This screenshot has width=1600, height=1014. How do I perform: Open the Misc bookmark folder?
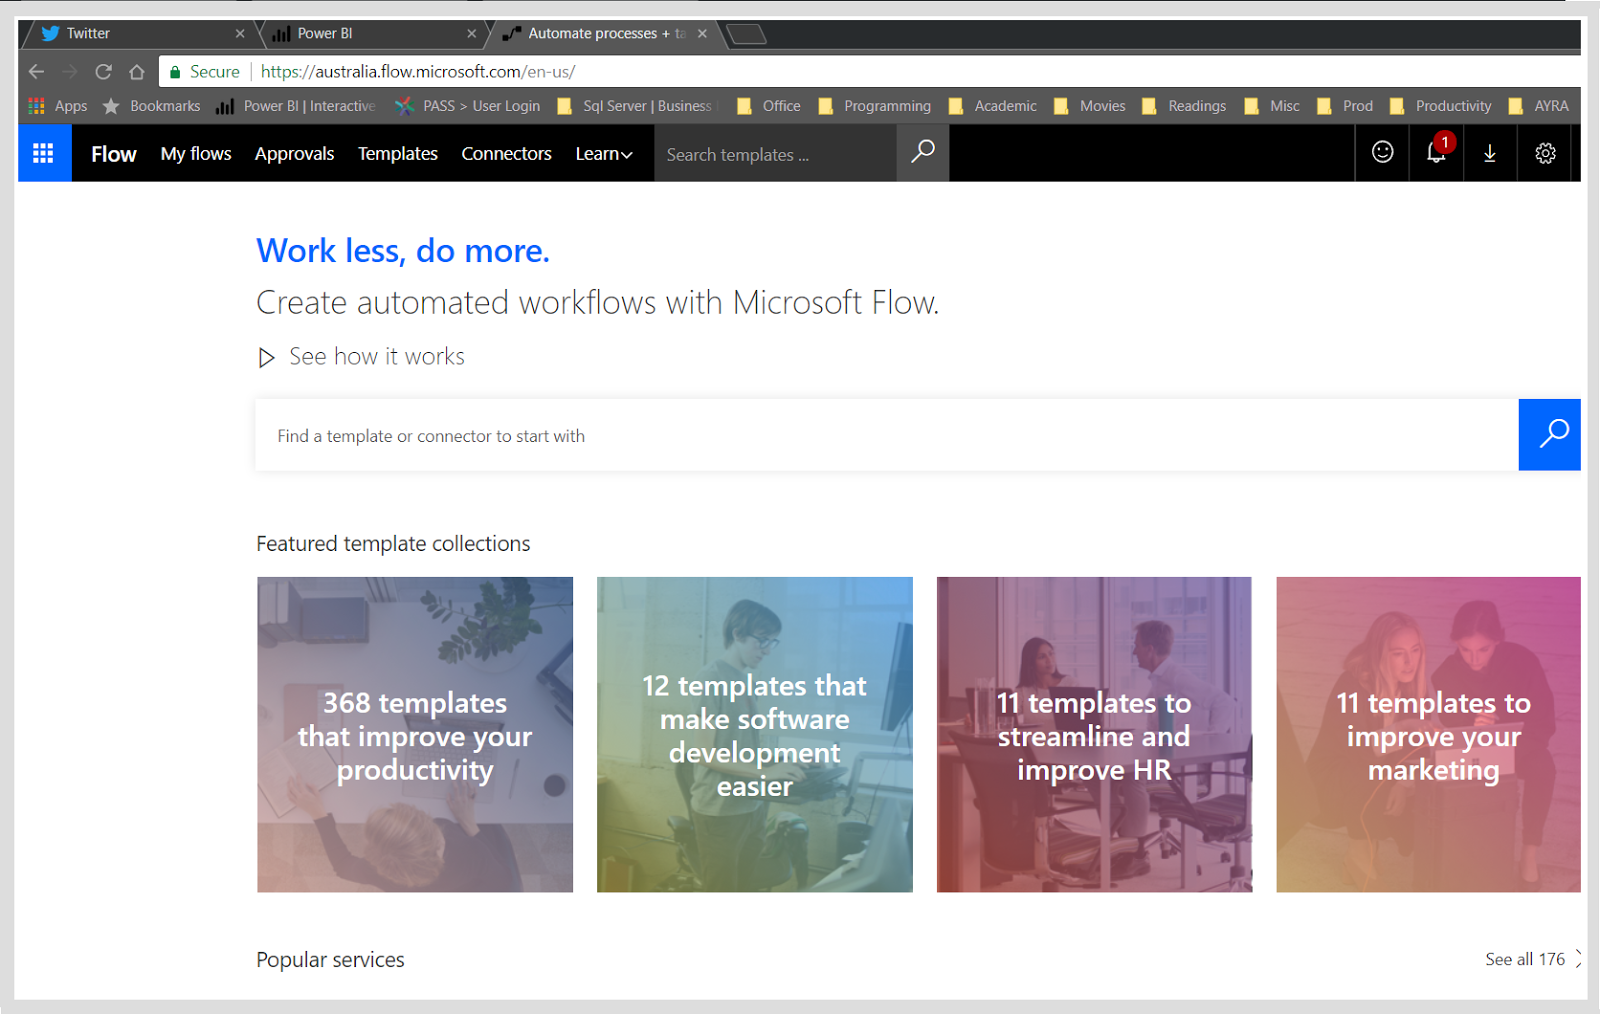point(1272,106)
